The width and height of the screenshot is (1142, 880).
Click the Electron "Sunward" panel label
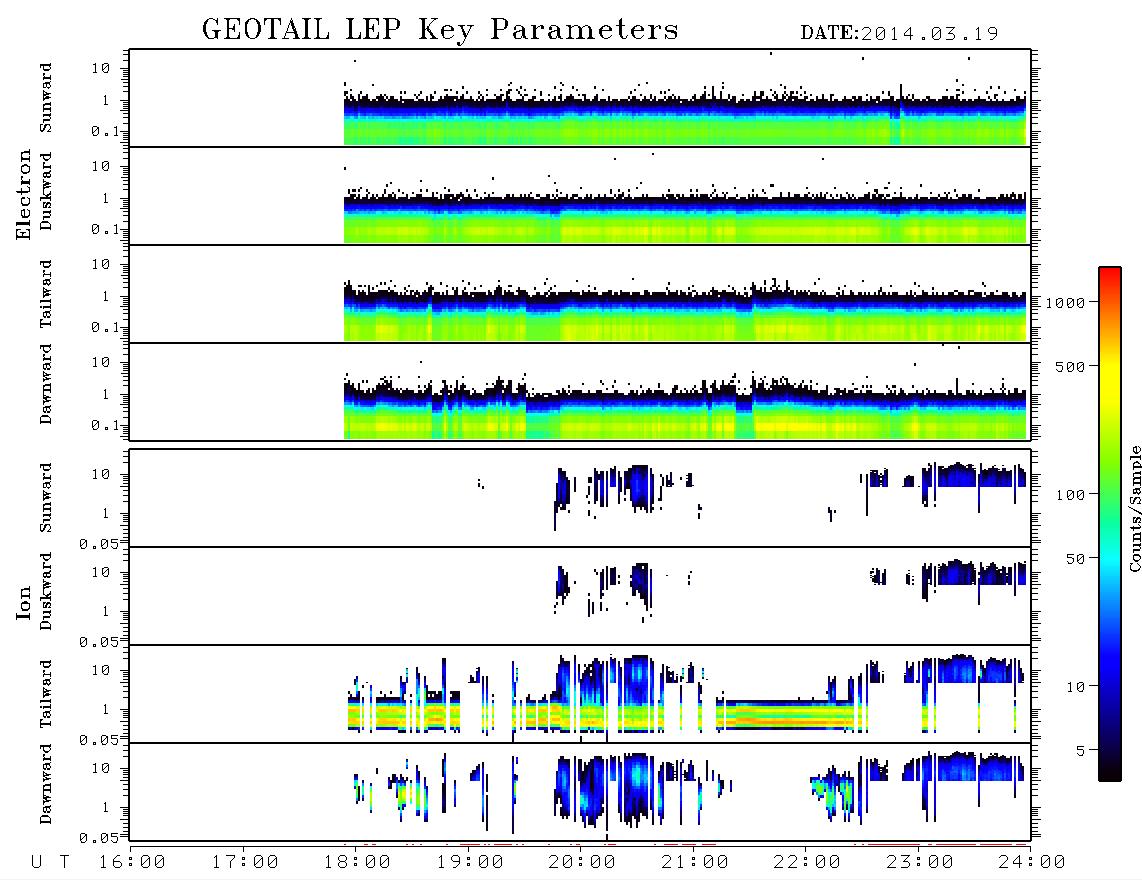click(x=46, y=98)
